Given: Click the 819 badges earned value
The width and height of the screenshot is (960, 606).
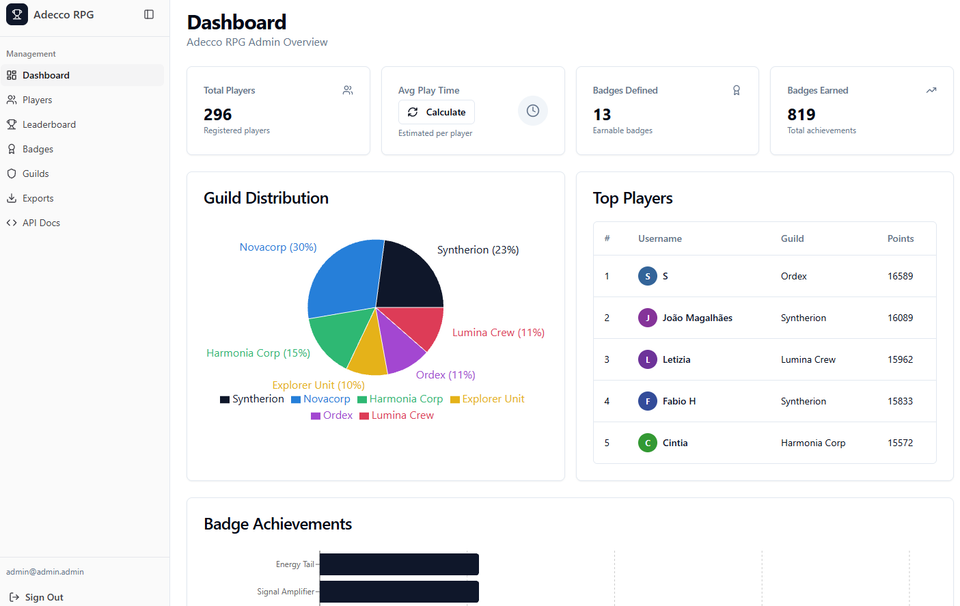Looking at the screenshot, I should click(x=801, y=114).
